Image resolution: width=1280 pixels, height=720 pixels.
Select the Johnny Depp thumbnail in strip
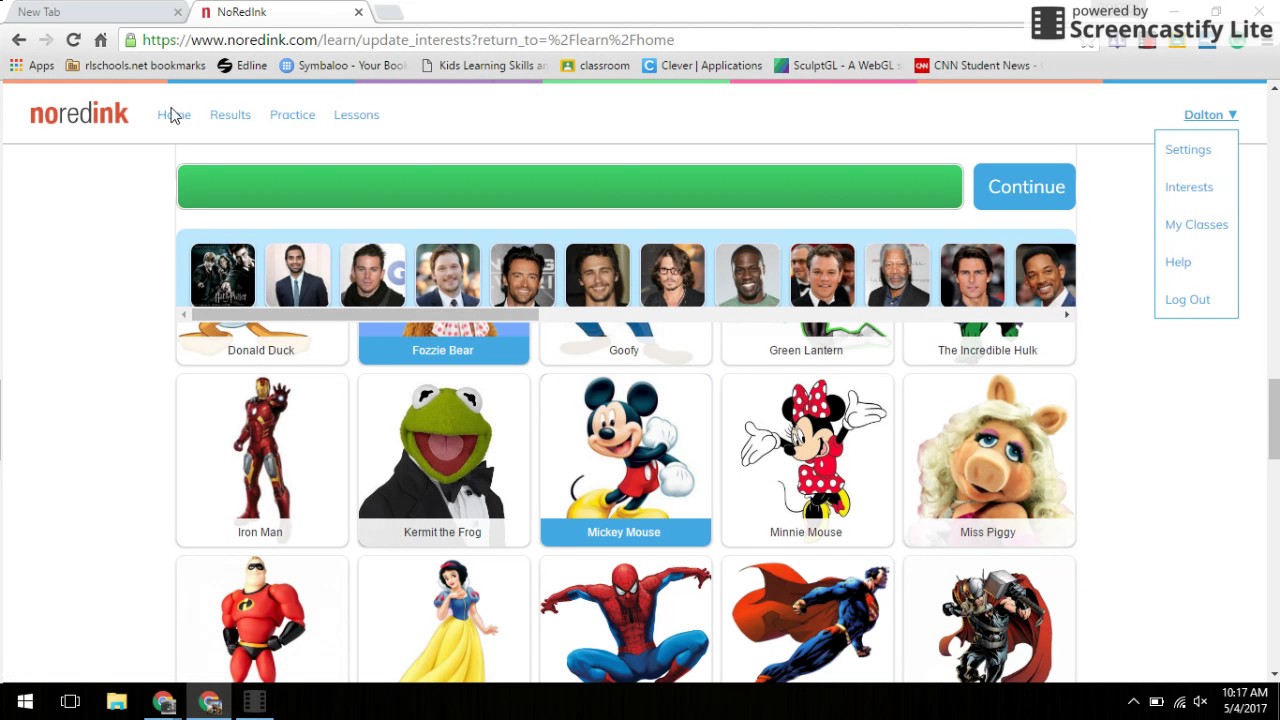click(x=673, y=275)
